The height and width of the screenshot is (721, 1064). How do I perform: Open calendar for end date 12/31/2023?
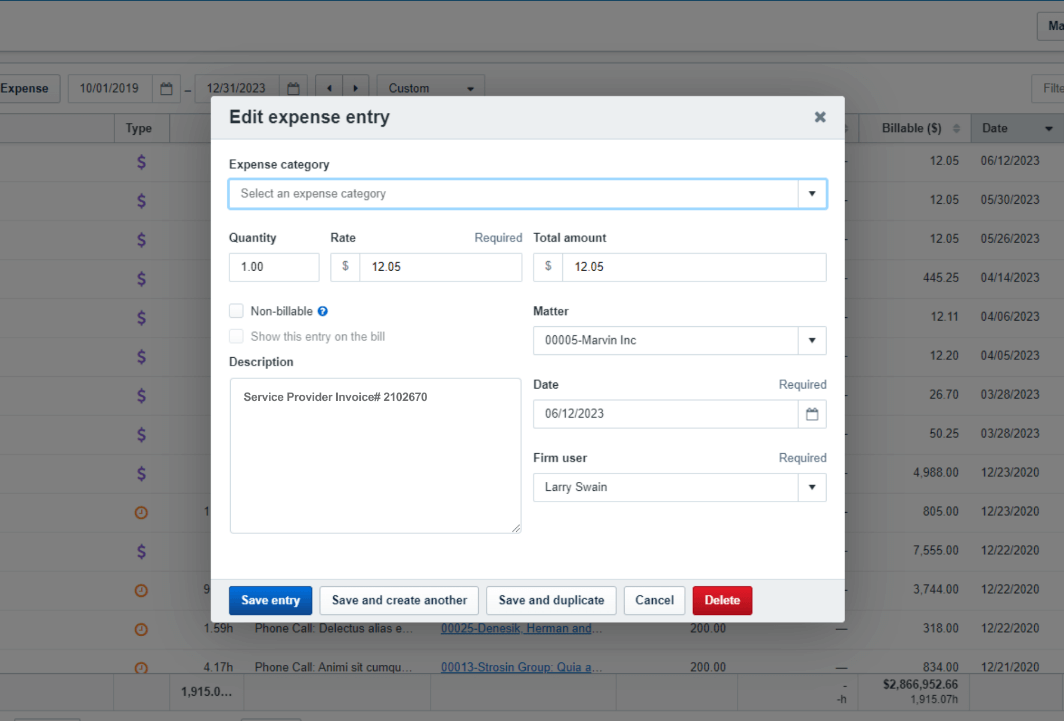point(293,89)
